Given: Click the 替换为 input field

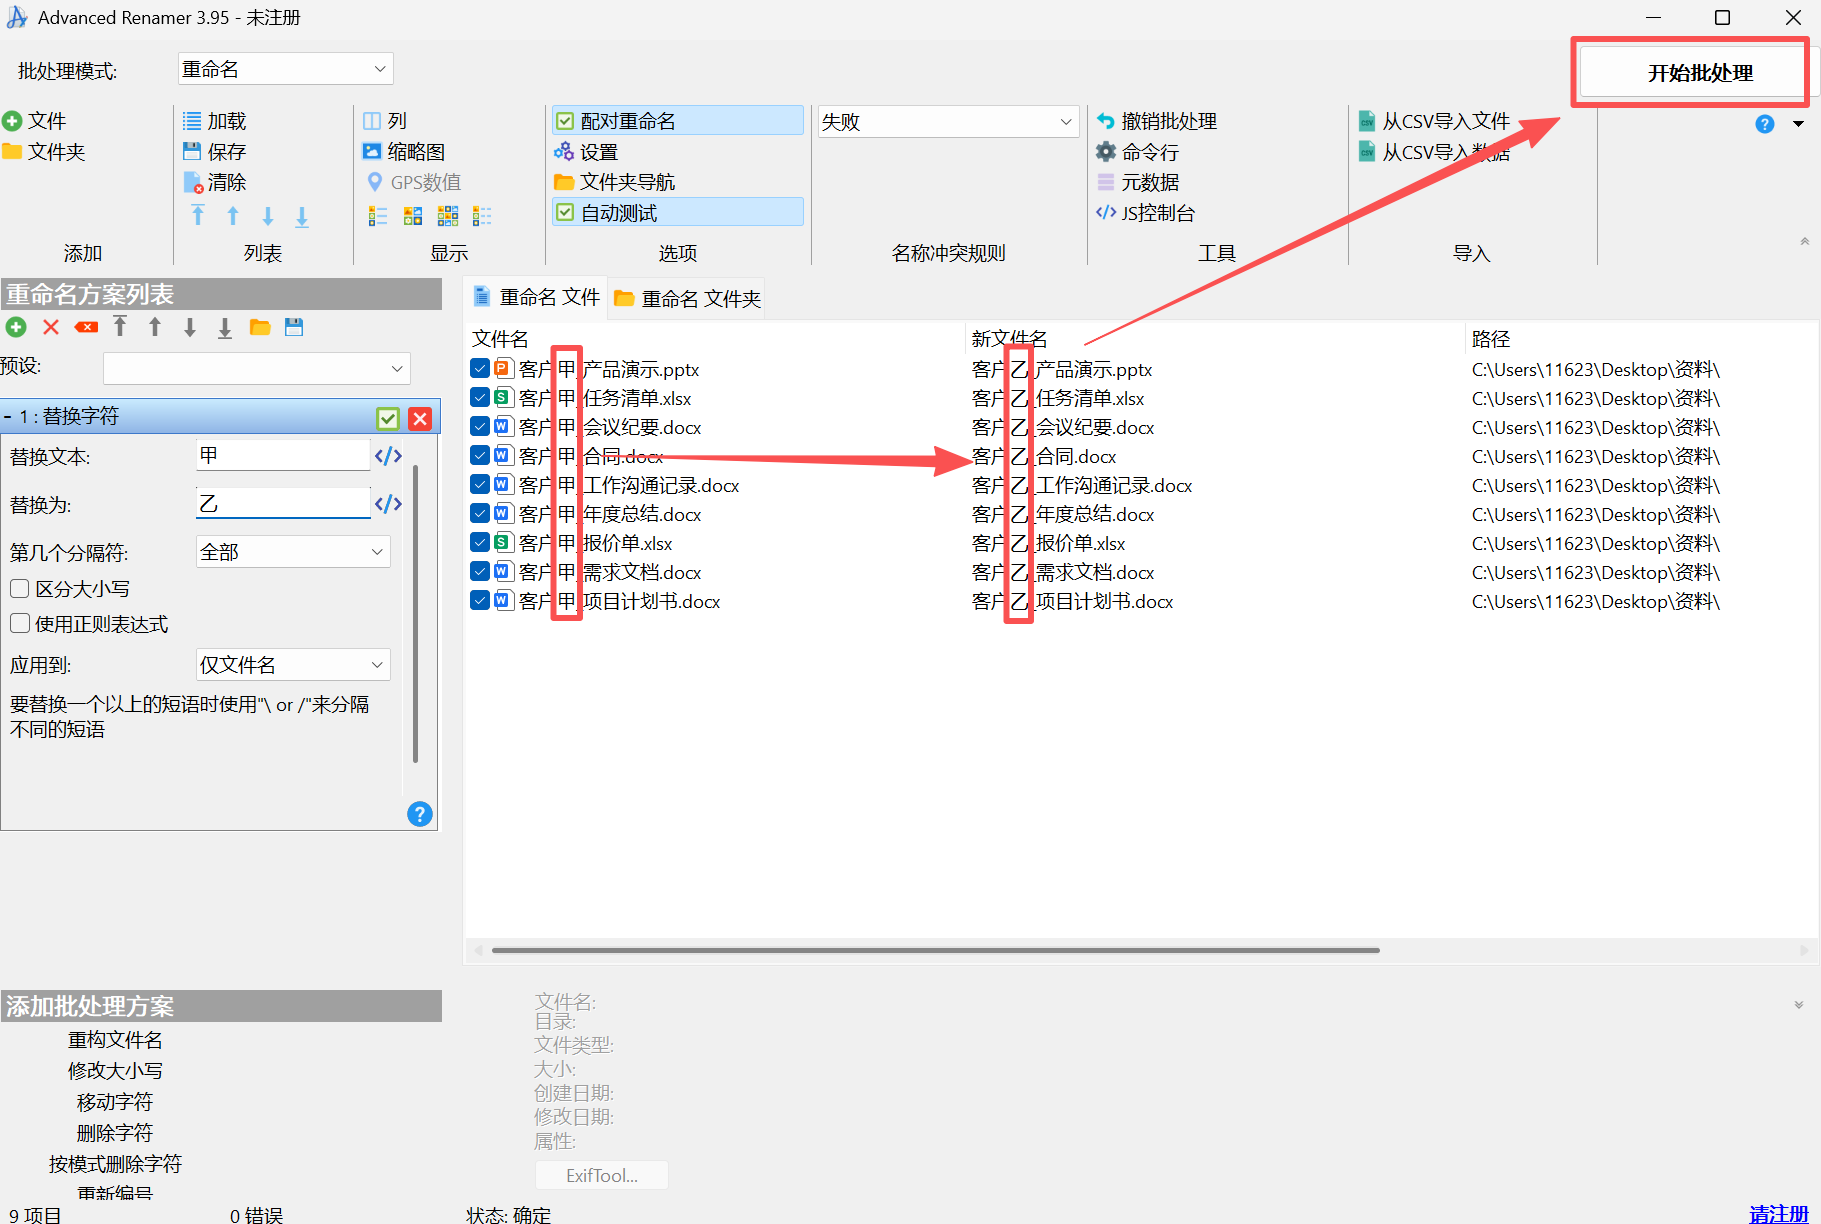Looking at the screenshot, I should (283, 503).
